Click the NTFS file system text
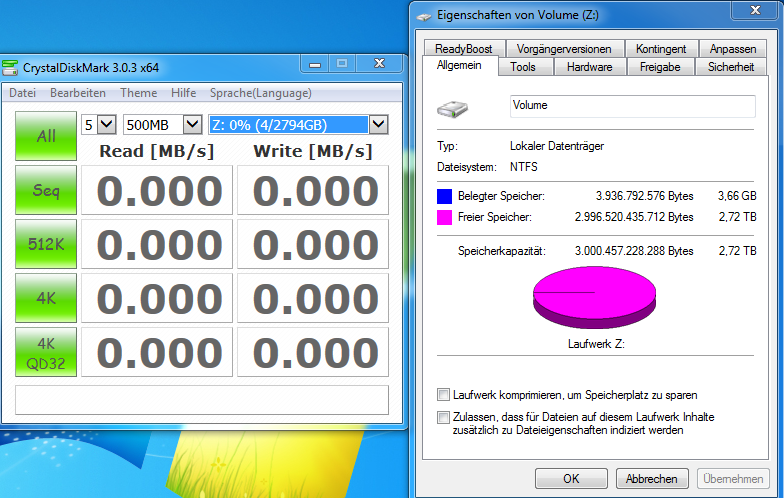The width and height of the screenshot is (784, 498). pos(524,167)
